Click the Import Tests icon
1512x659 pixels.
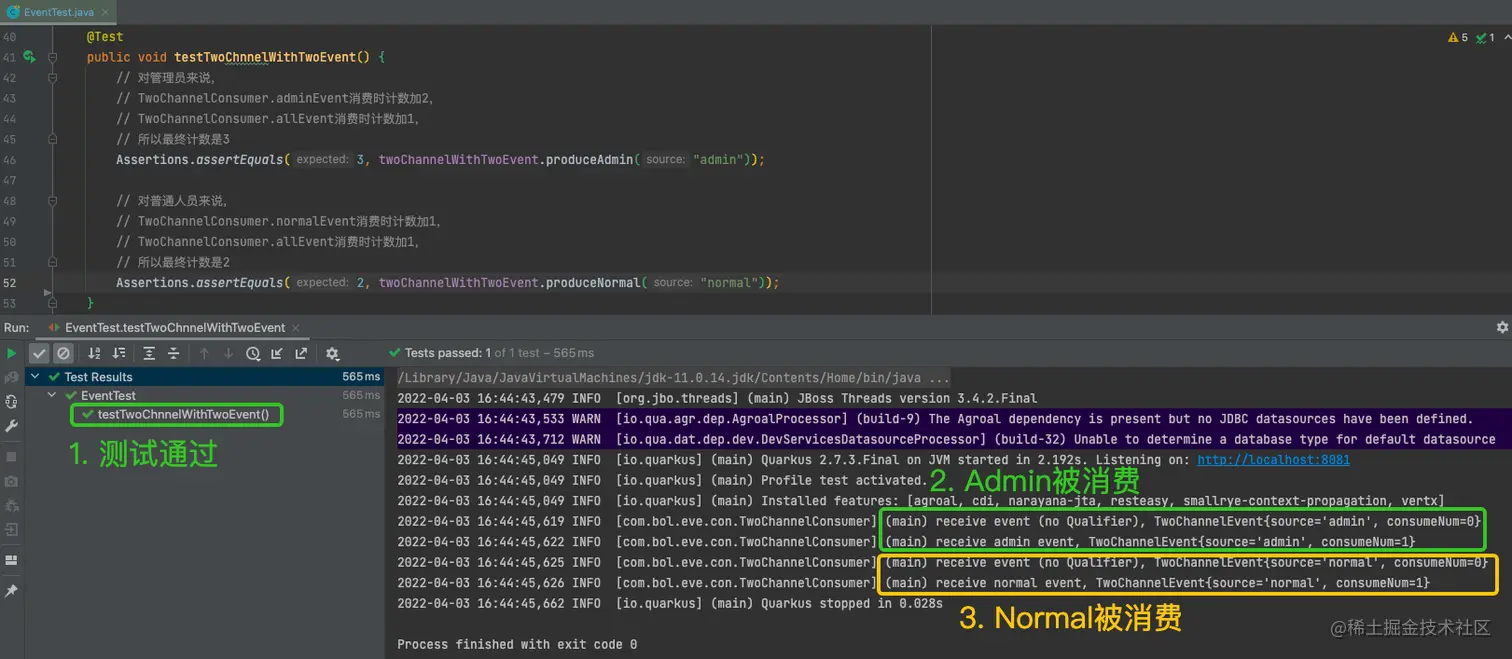click(x=276, y=353)
